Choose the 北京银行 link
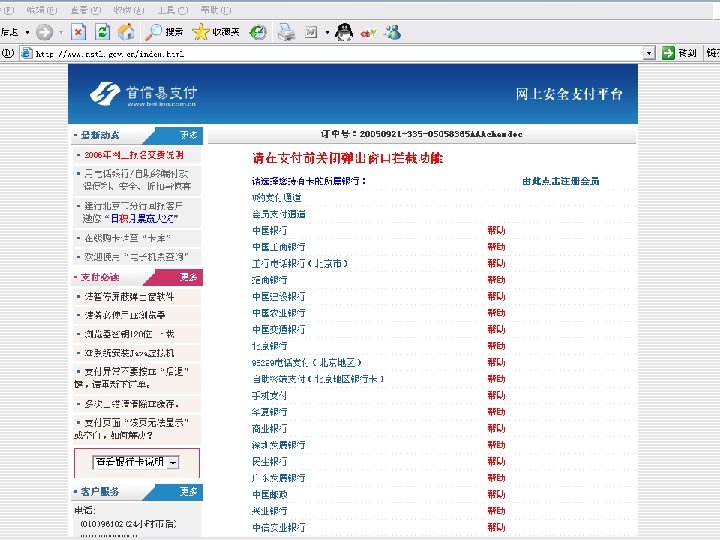Image resolution: width=720 pixels, height=540 pixels. [x=270, y=346]
